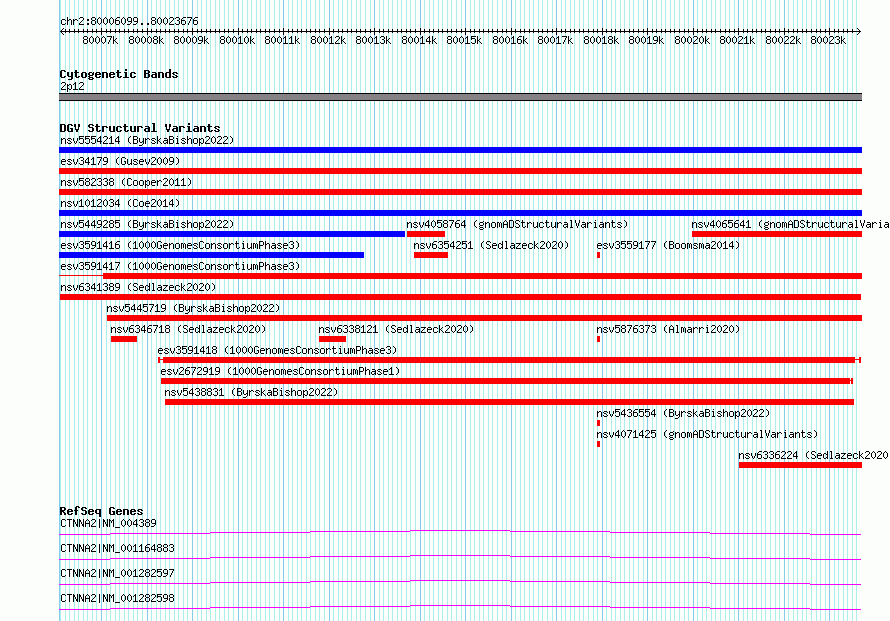Viewport: 890px width, 621px height.
Task: Select RefSeq Genes track heading
Action: point(101,511)
